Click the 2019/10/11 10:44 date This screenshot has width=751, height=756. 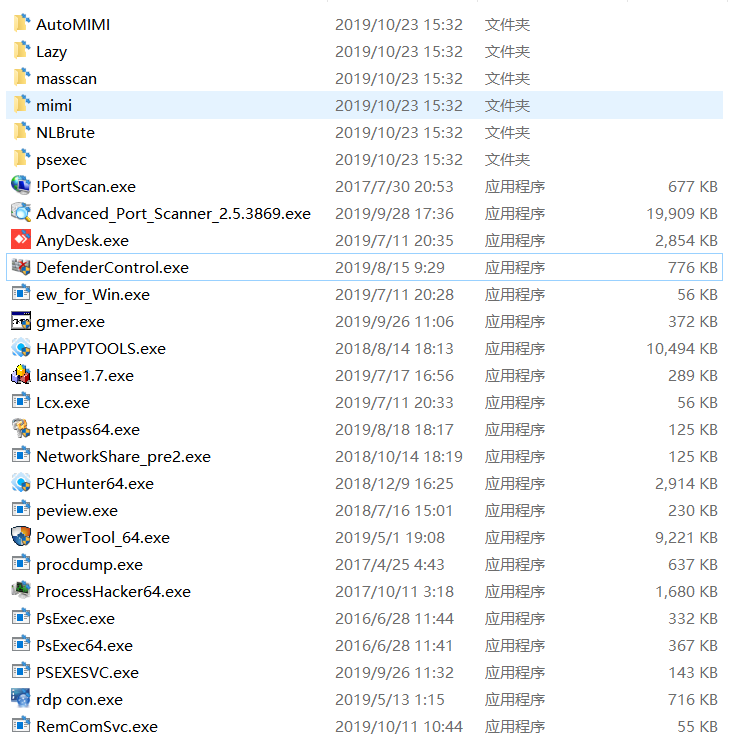[399, 727]
